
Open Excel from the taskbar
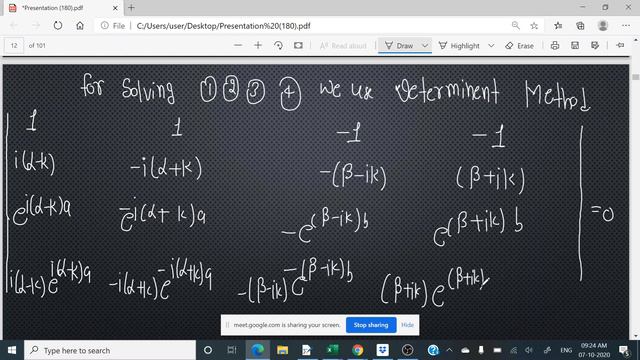(x=332, y=350)
